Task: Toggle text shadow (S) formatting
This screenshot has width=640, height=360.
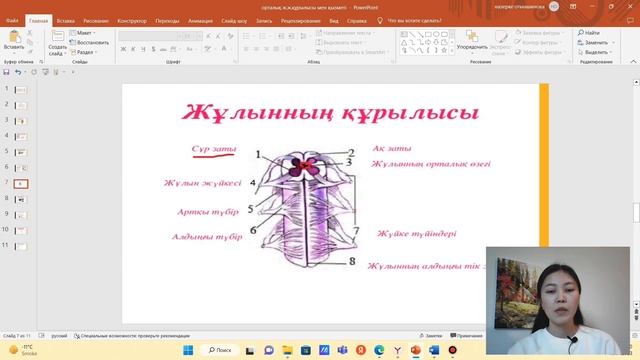Action: point(153,49)
